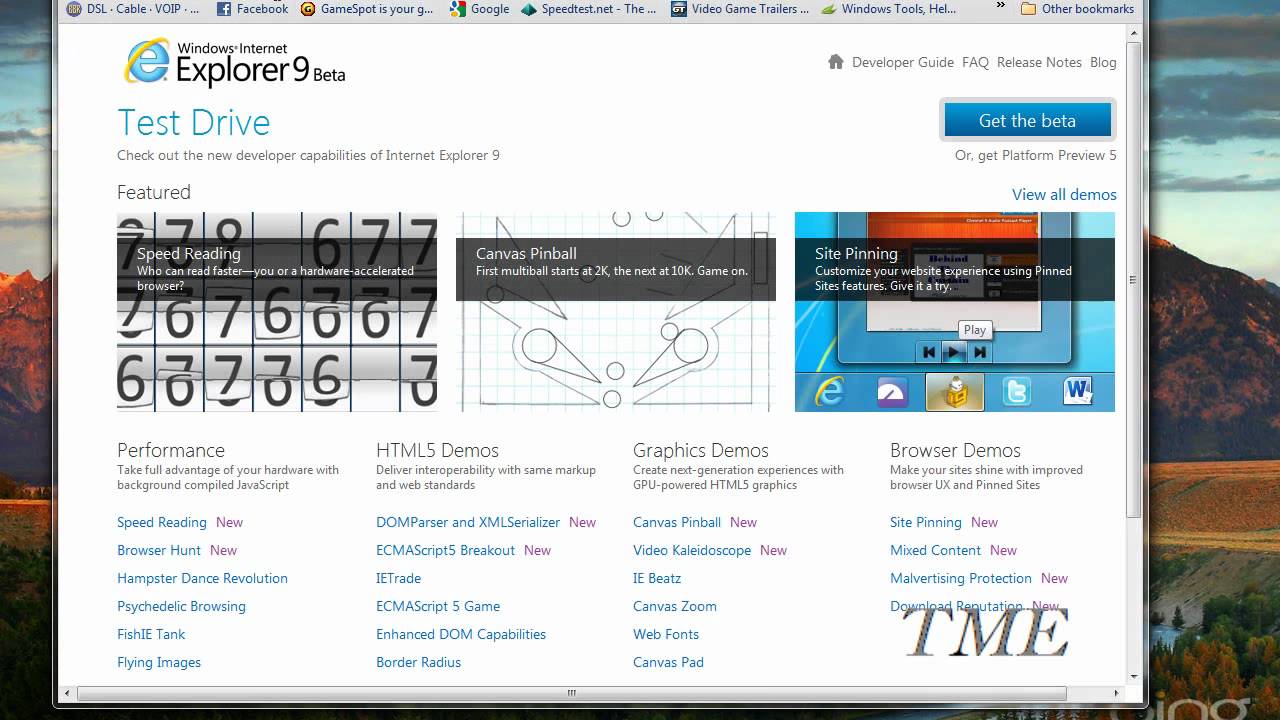Open the ECMAScript 5 Game demo

click(x=438, y=606)
